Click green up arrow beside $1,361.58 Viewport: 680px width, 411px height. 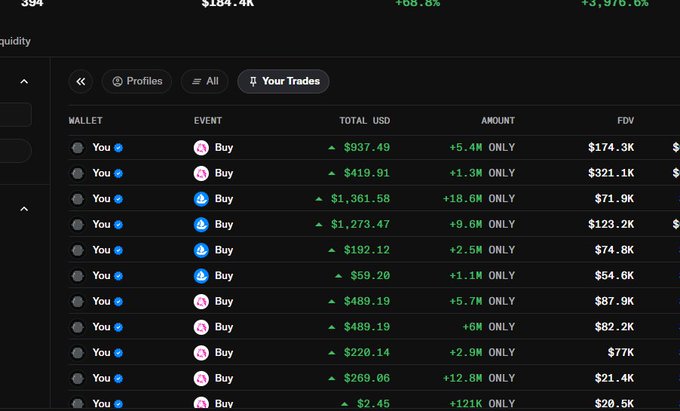[x=319, y=199]
